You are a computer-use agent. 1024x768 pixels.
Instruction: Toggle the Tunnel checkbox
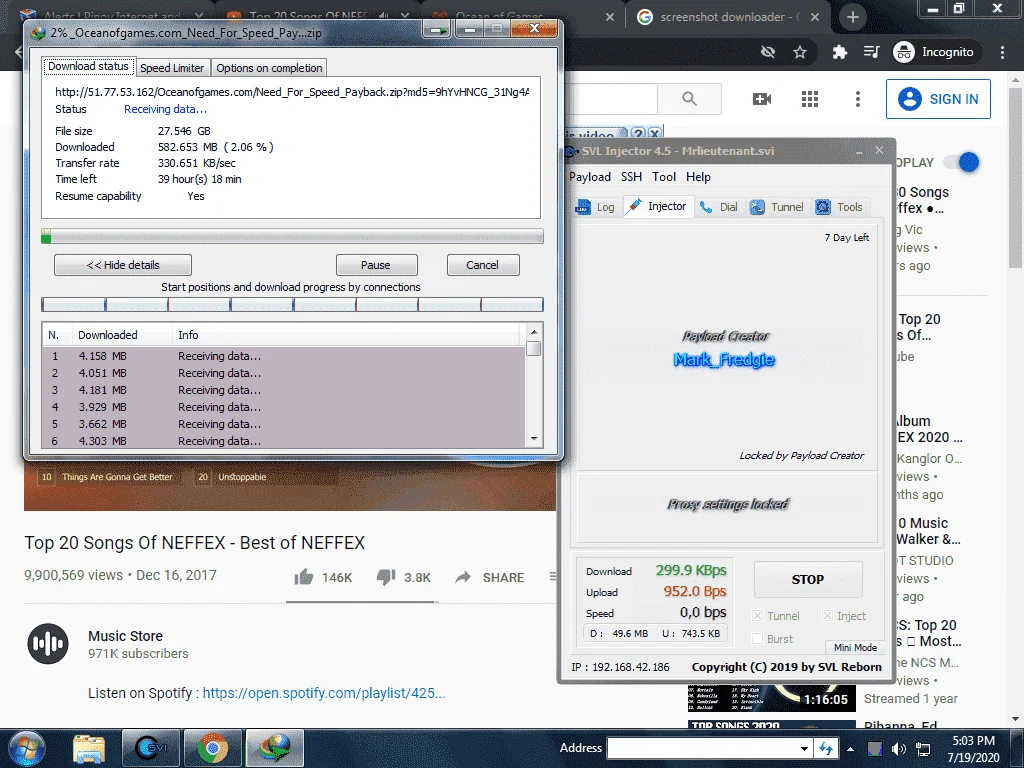758,616
